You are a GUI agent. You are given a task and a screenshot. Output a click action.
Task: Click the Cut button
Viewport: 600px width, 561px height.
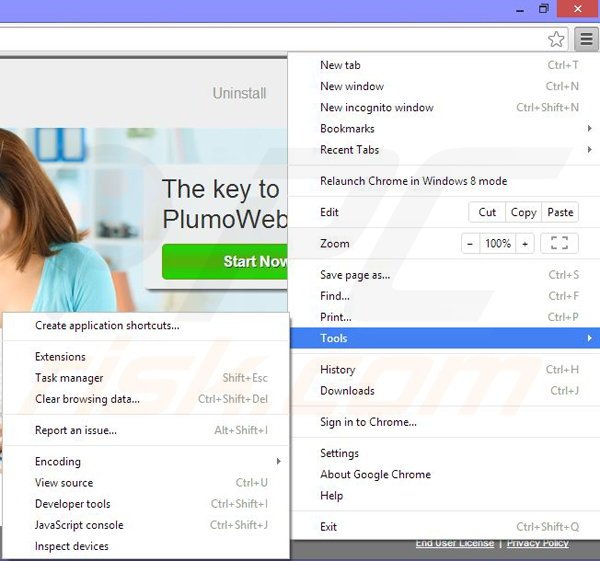(487, 212)
